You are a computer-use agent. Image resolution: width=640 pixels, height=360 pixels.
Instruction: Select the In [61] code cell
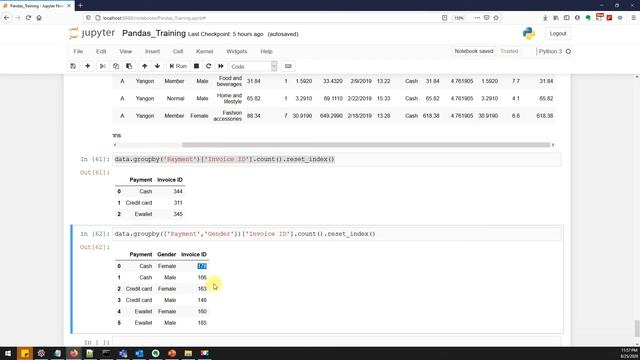337,159
